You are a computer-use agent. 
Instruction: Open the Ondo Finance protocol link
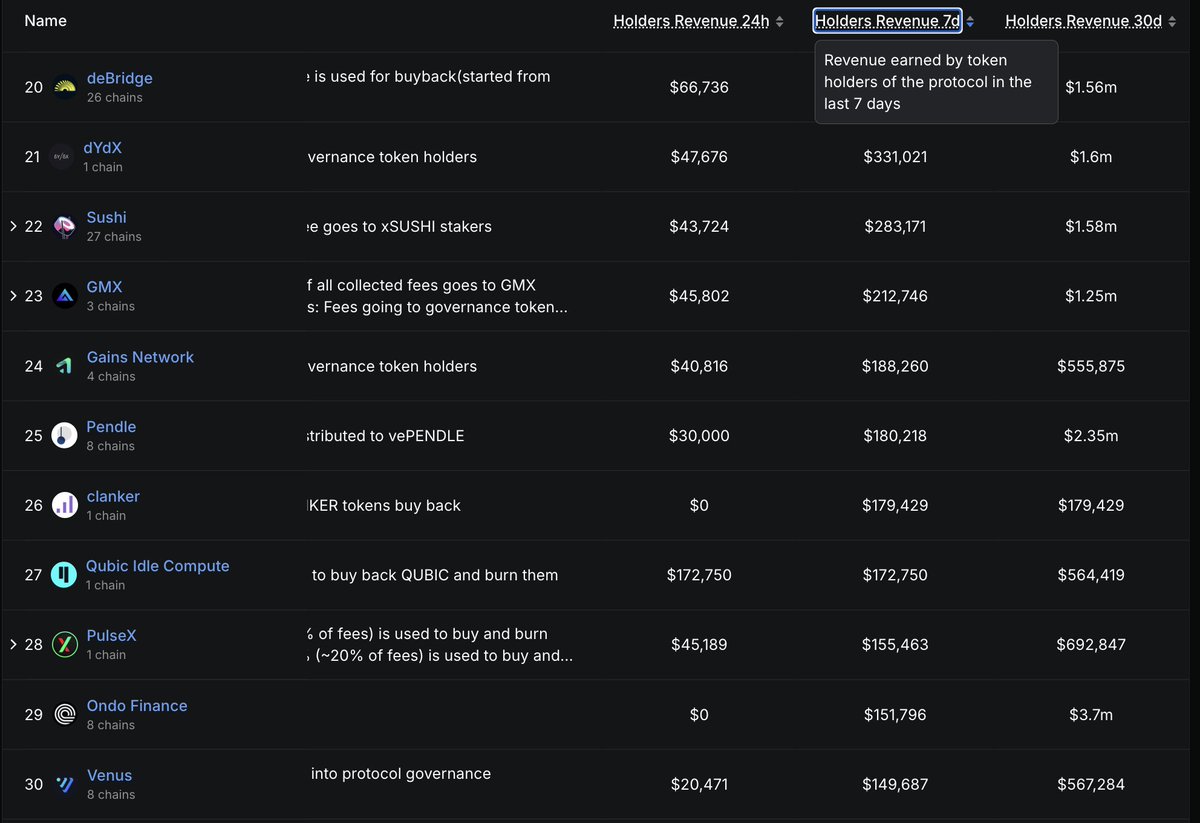[137, 706]
